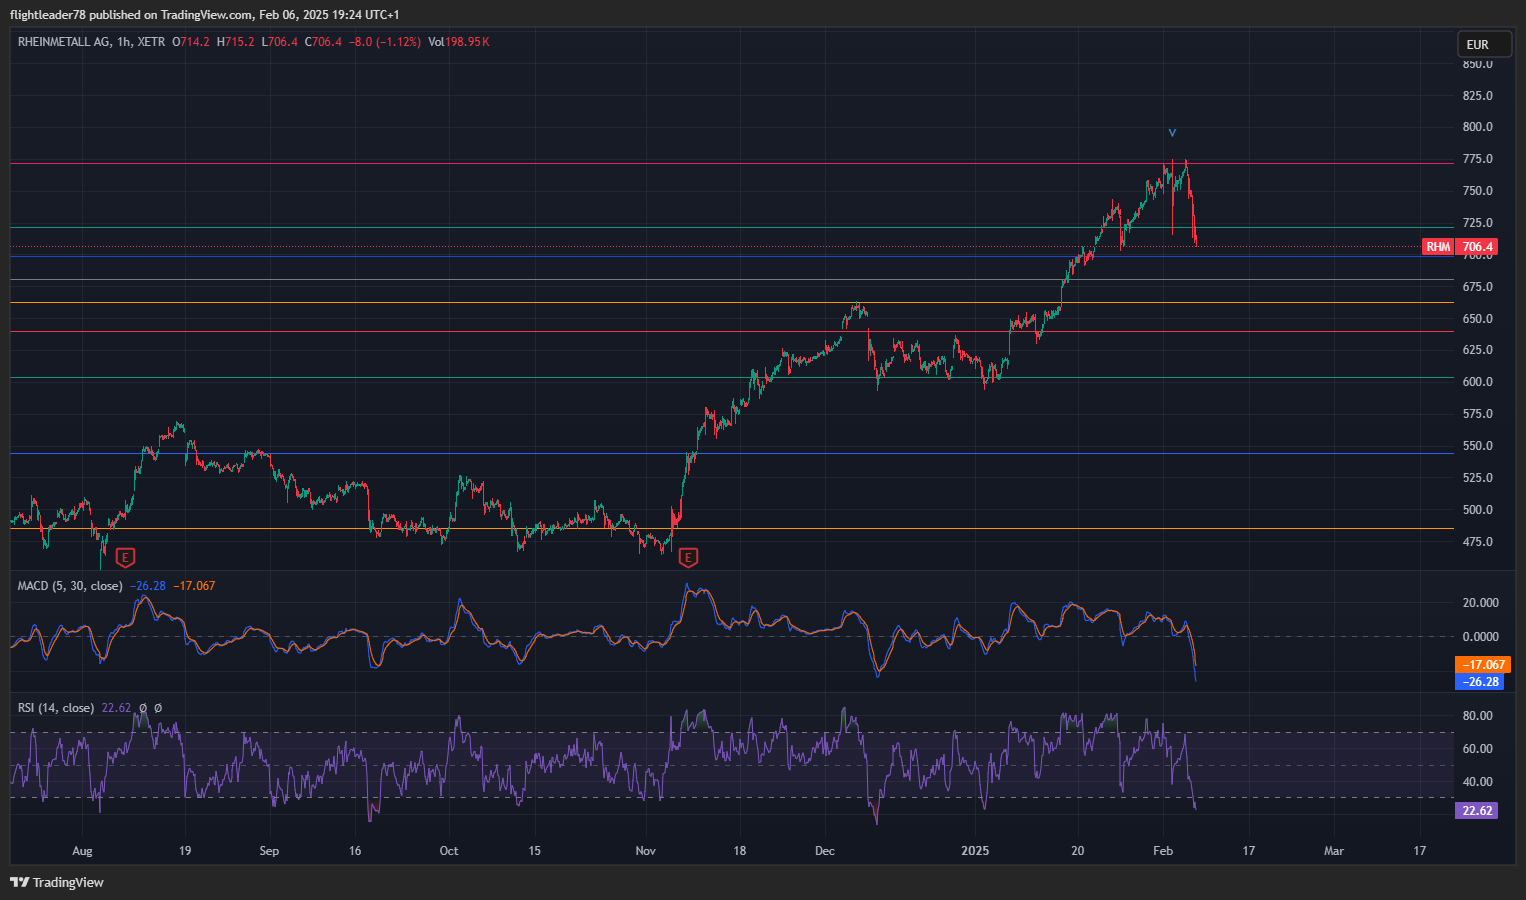Click the change value −8.0 (−1.12%)
This screenshot has width=1526, height=900.
coord(385,42)
